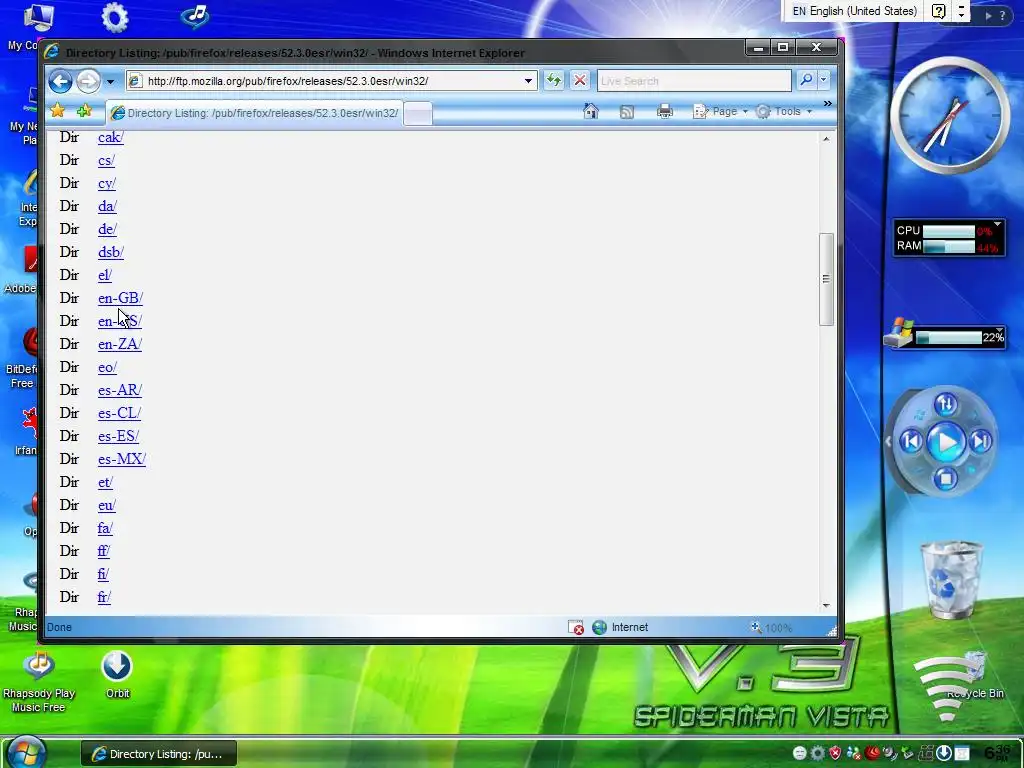Image resolution: width=1024 pixels, height=768 pixels.
Task: Open the cy/ directory link
Action: click(107, 184)
